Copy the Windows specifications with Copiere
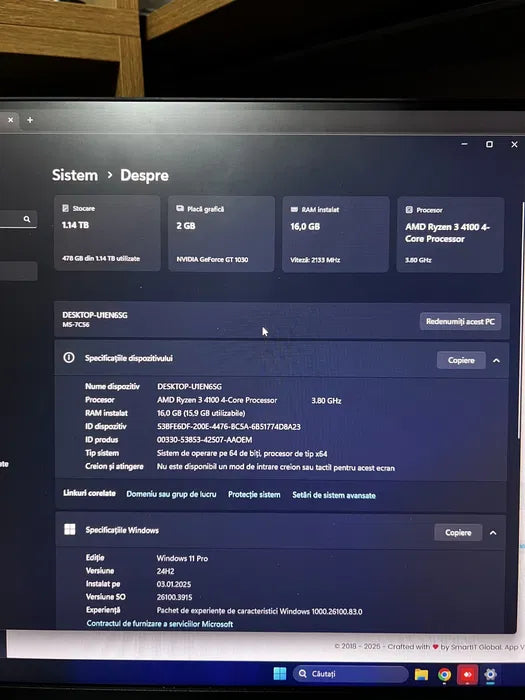 point(458,532)
